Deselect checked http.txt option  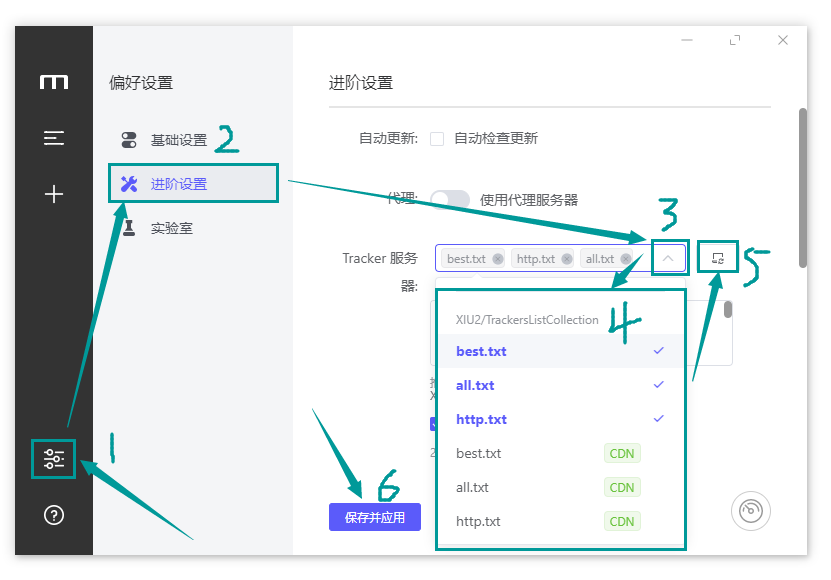pyautogui.click(x=560, y=419)
